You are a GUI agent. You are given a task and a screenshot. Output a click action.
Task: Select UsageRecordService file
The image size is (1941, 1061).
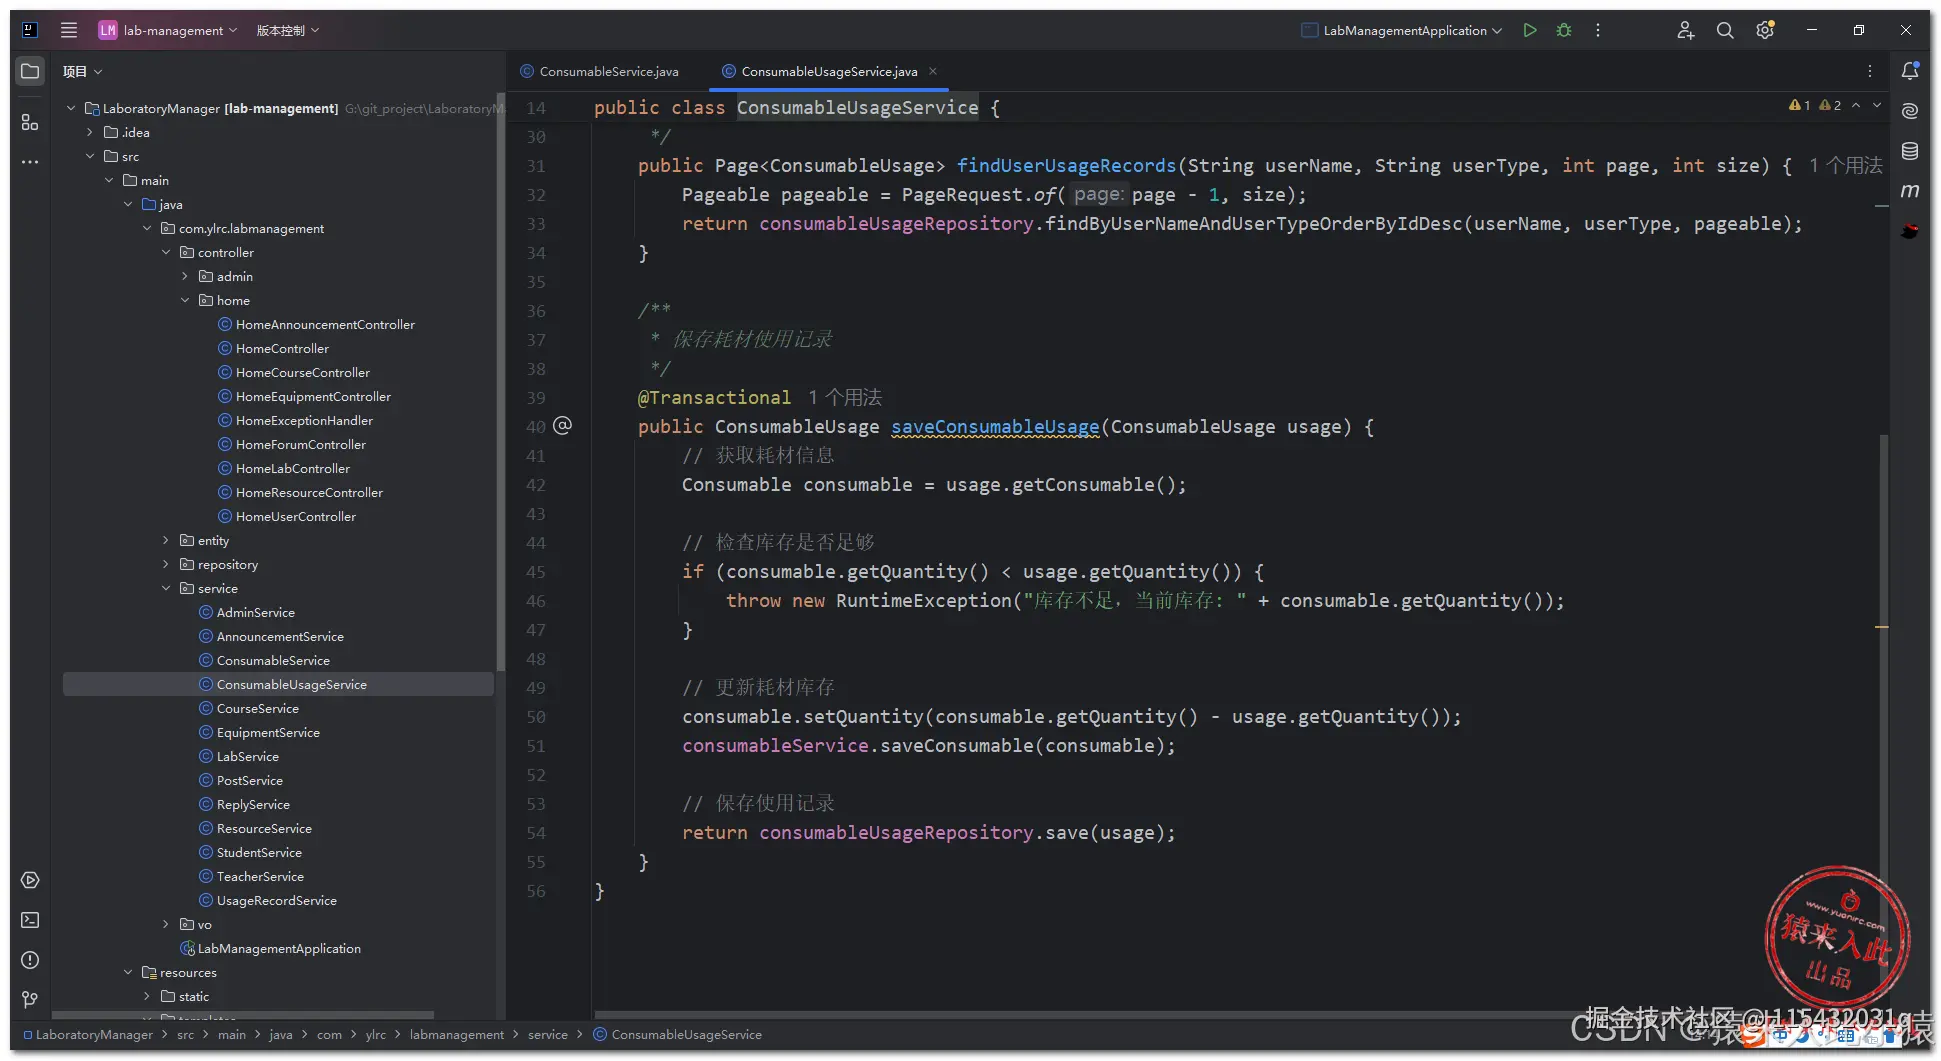(276, 900)
